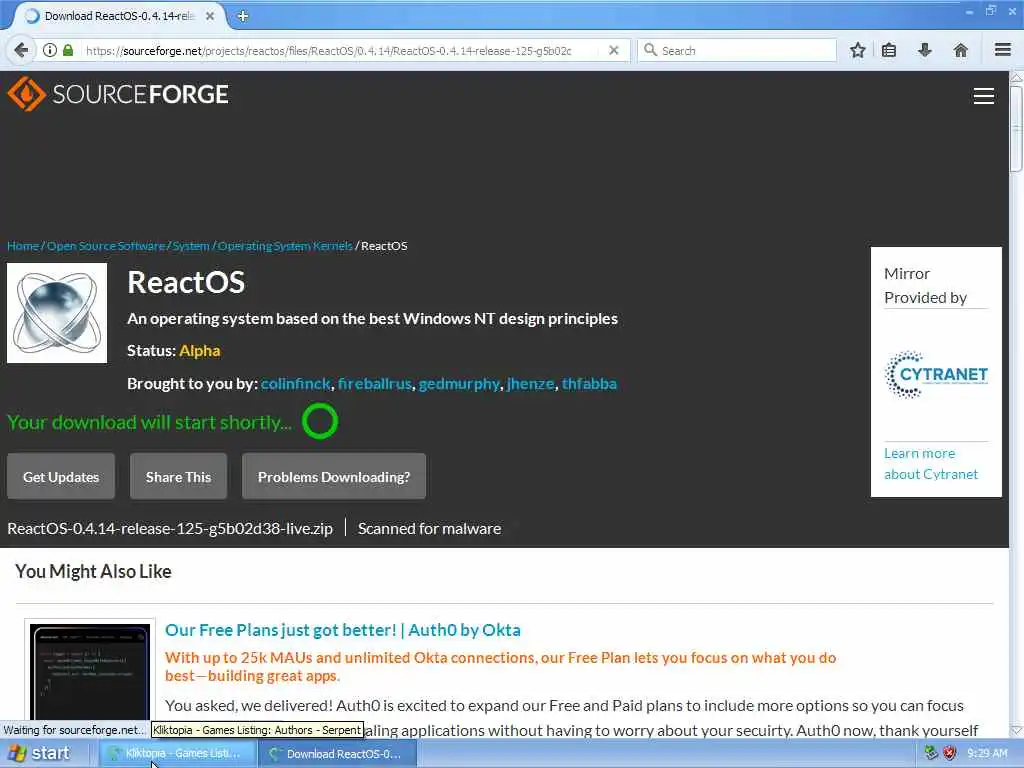1024x768 pixels.
Task: Click the scrollbar up arrow
Action: pos(1016,77)
